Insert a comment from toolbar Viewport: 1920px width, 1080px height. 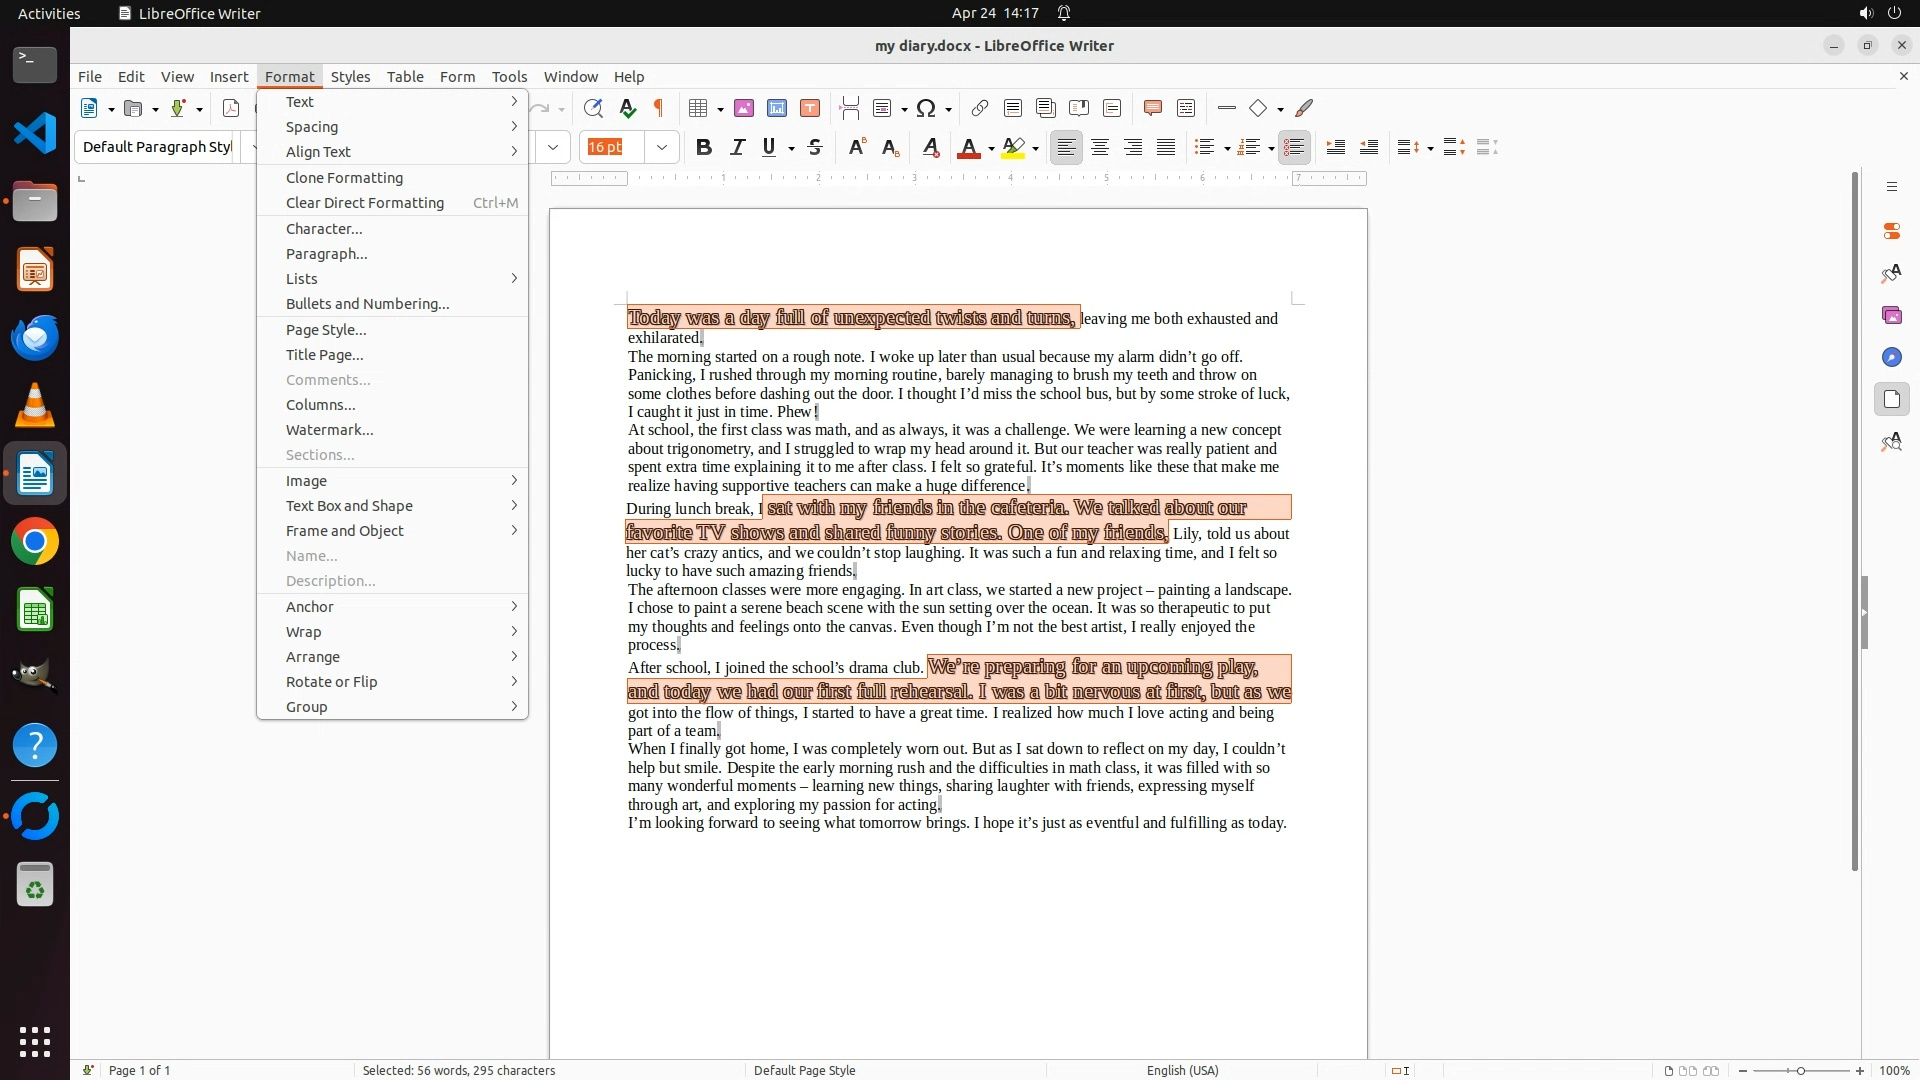point(1152,108)
